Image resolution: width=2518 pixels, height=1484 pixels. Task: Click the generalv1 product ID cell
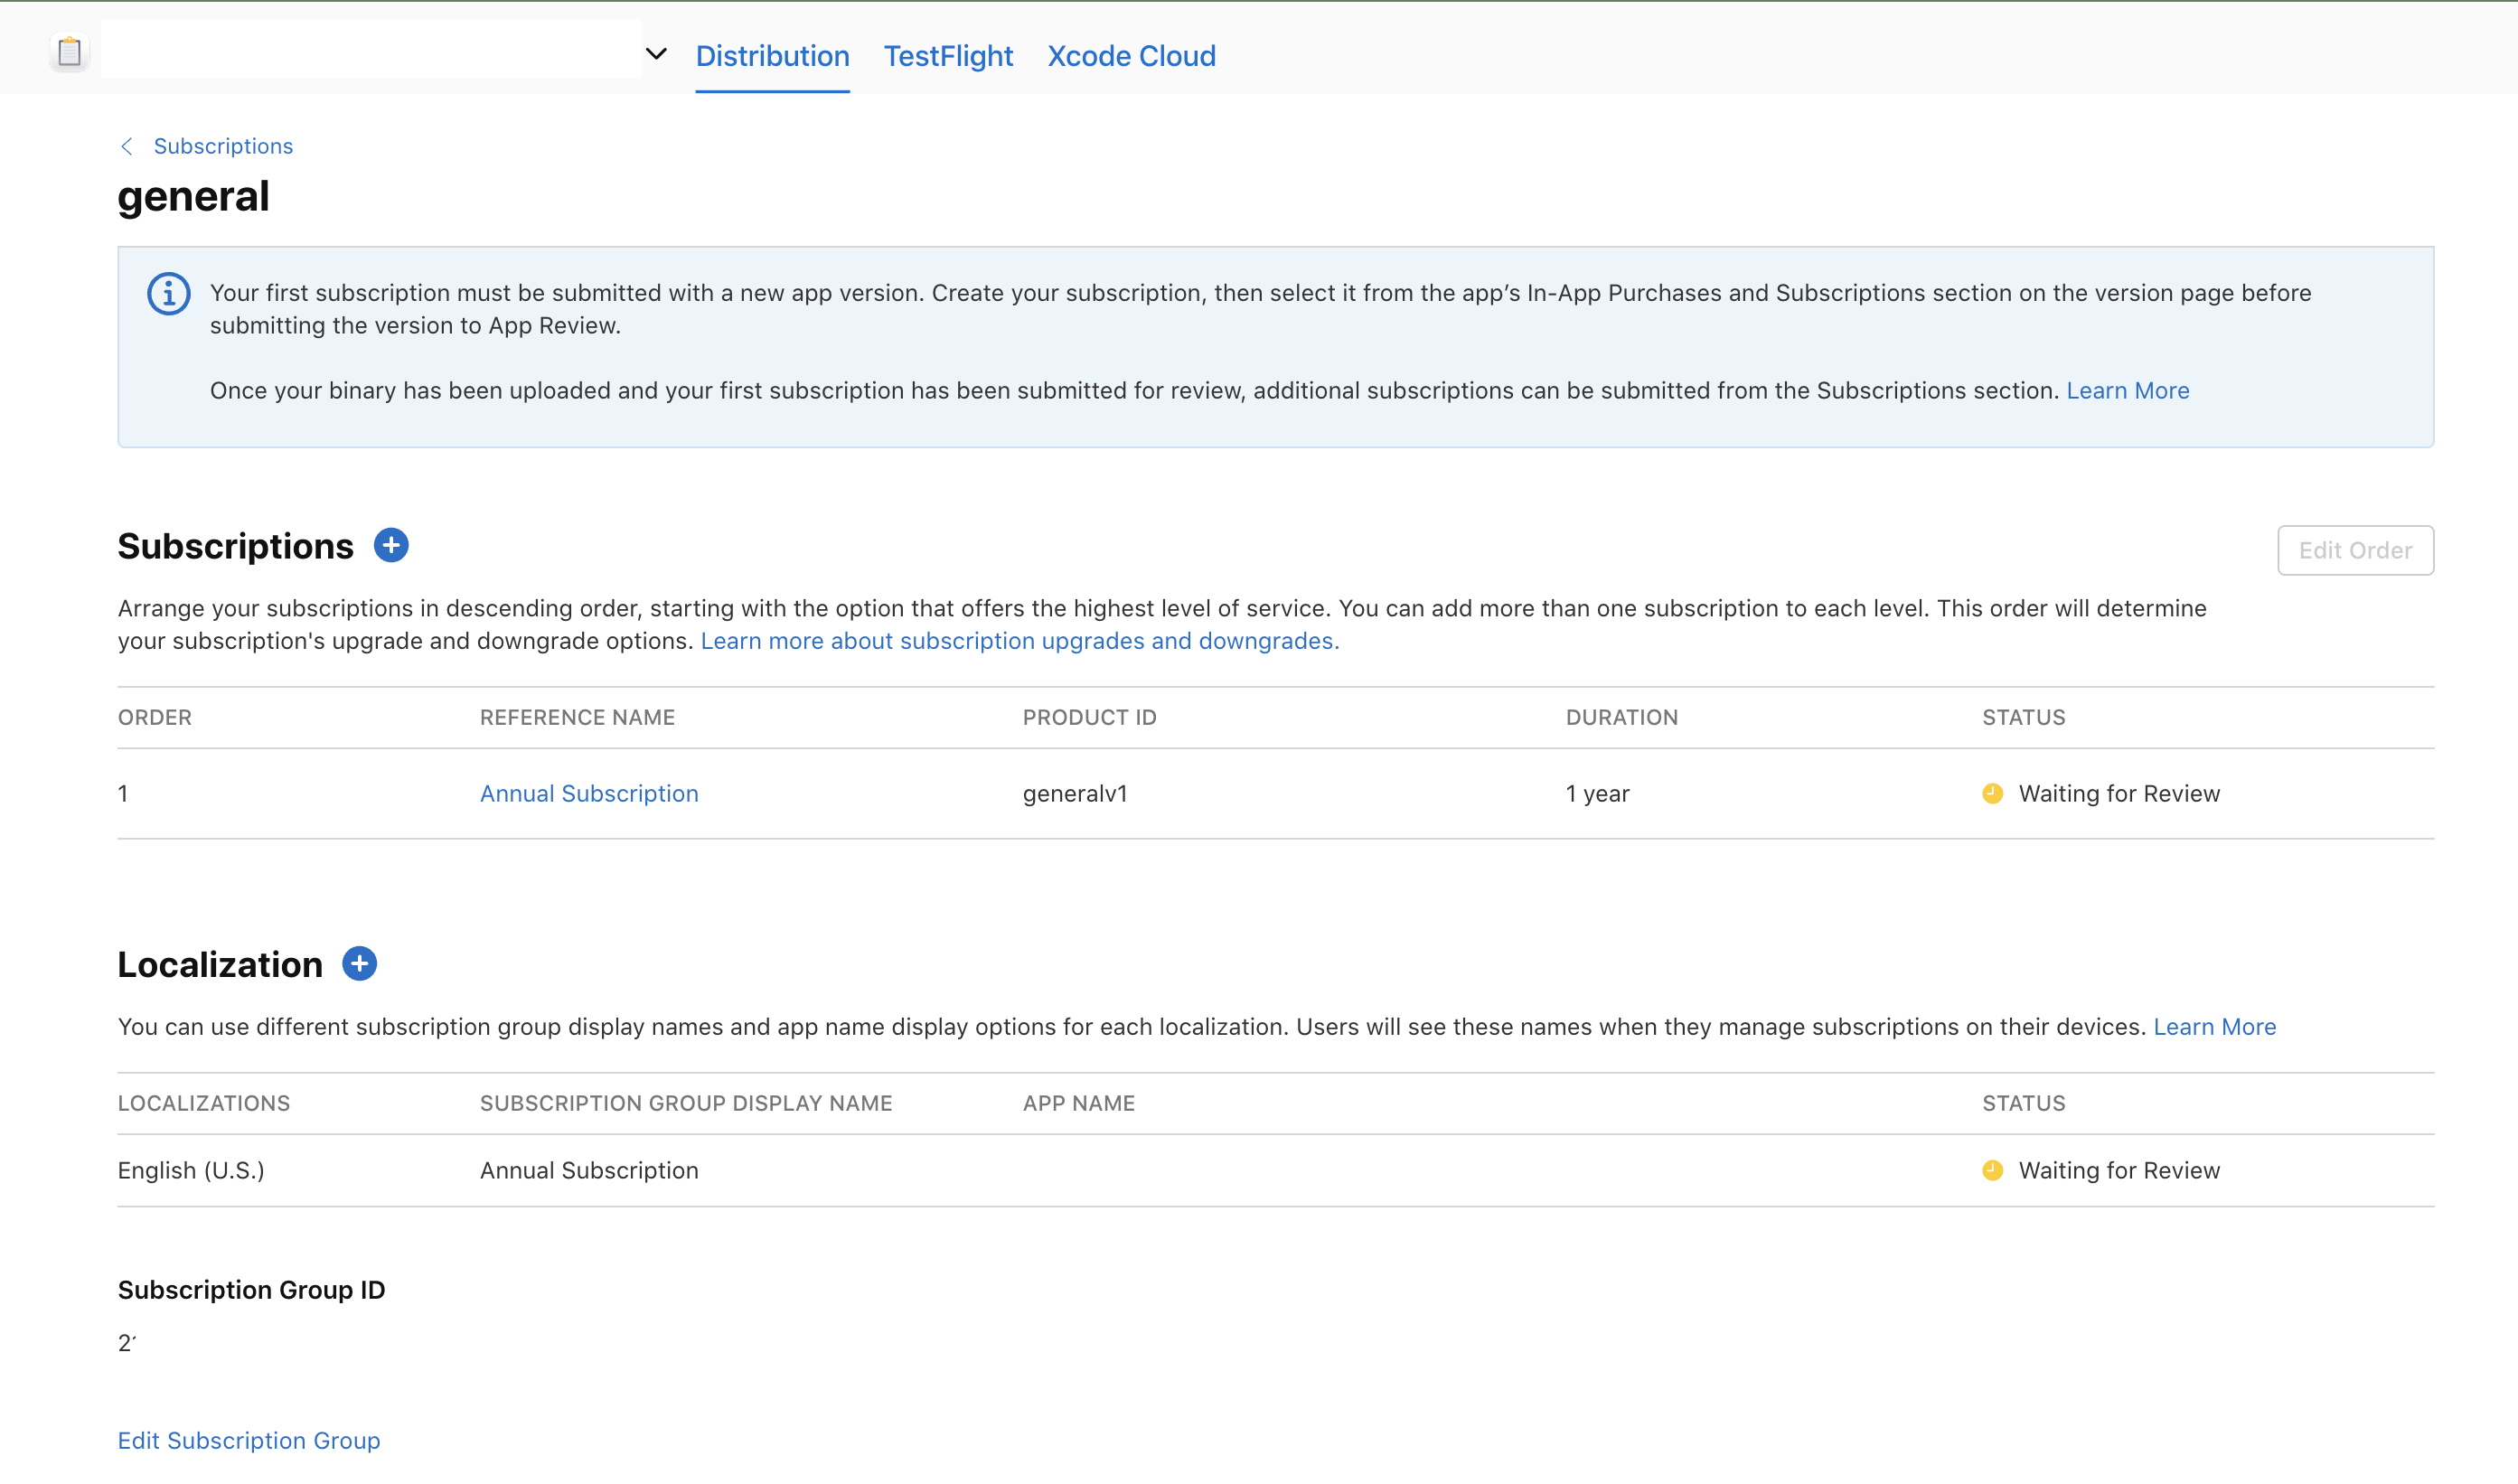pyautogui.click(x=1075, y=794)
